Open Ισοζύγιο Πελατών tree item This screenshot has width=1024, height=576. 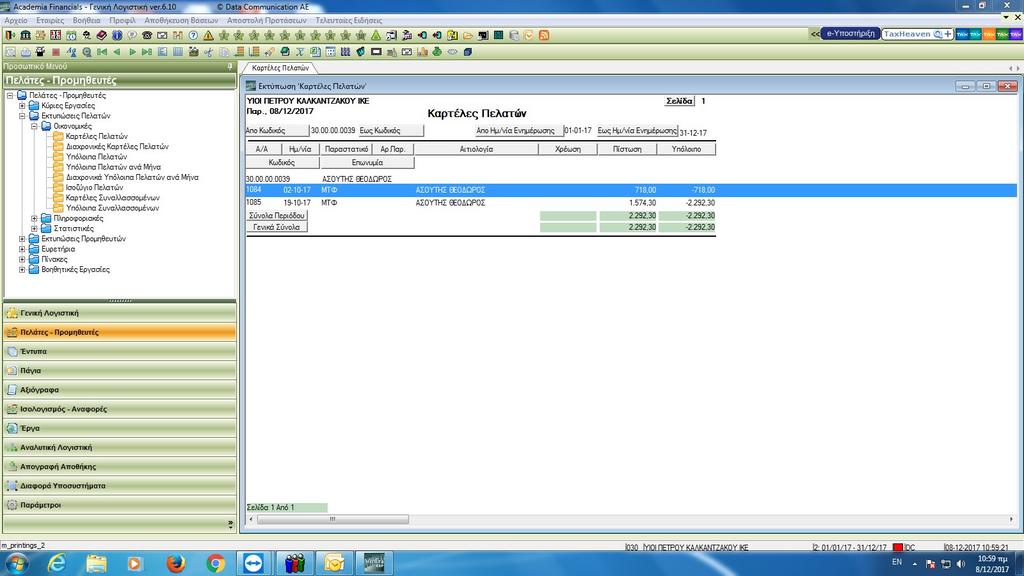point(93,187)
